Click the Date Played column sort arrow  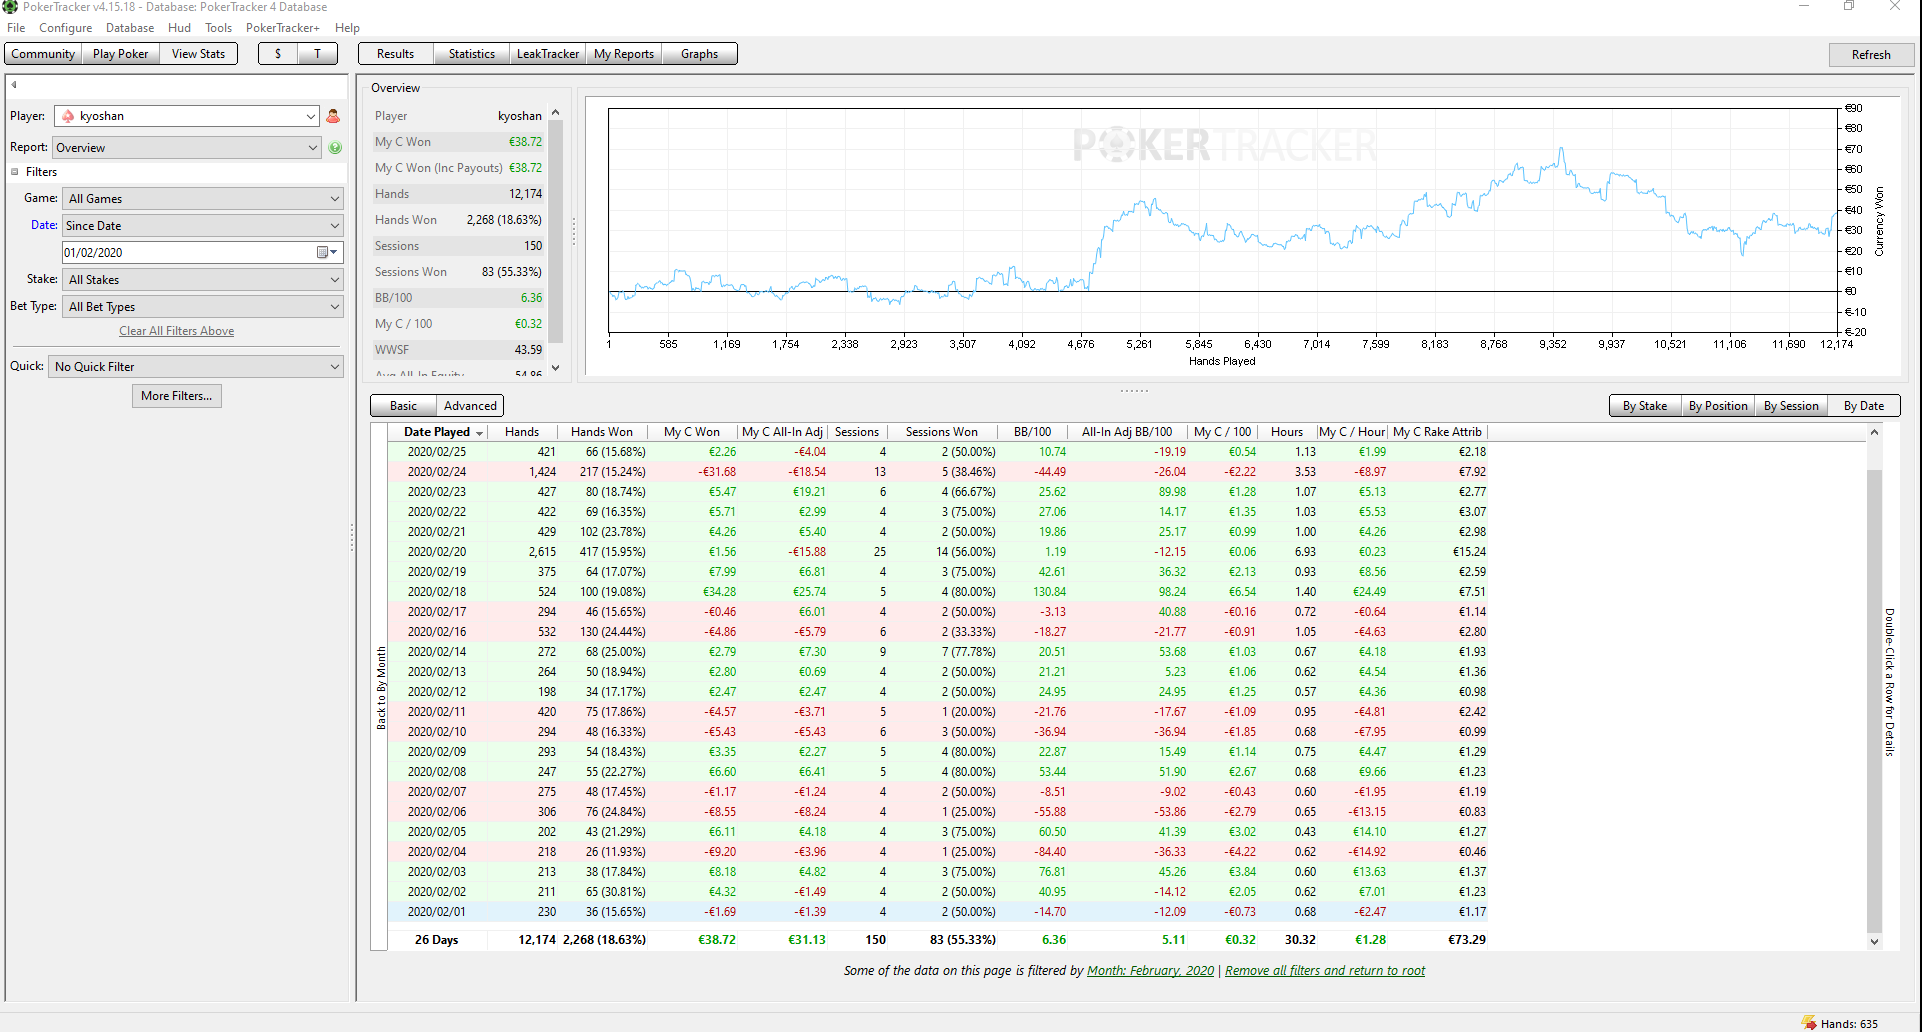[480, 433]
